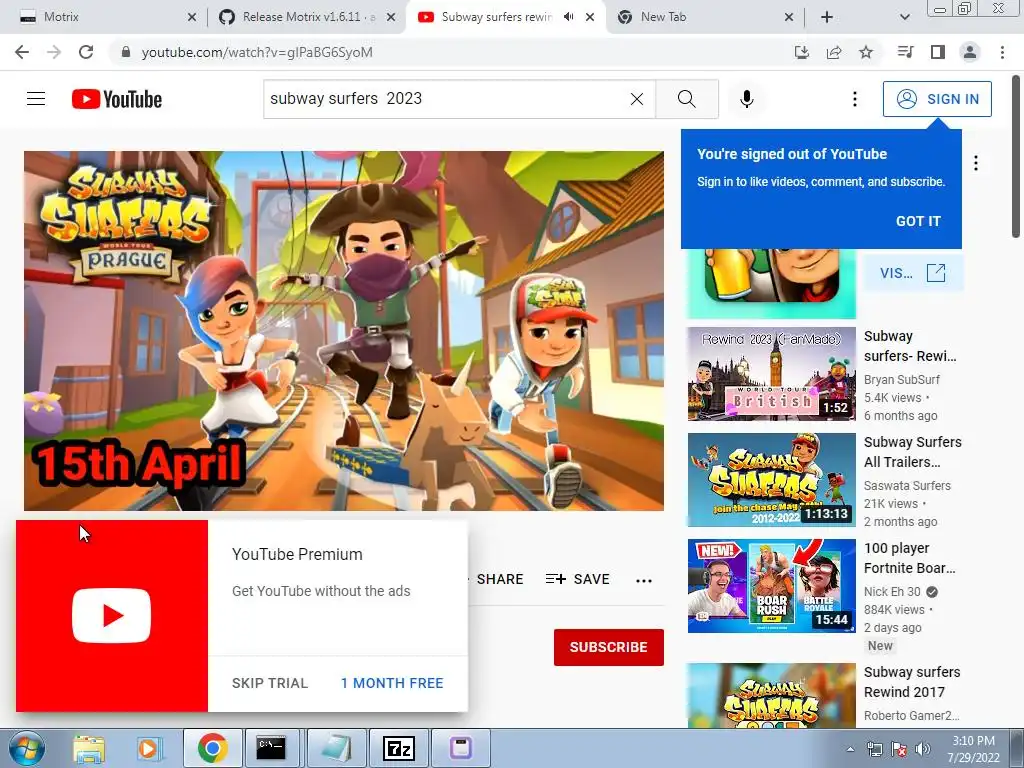The width and height of the screenshot is (1024, 768).
Task: Save video to playlist with SAVE
Action: (578, 579)
